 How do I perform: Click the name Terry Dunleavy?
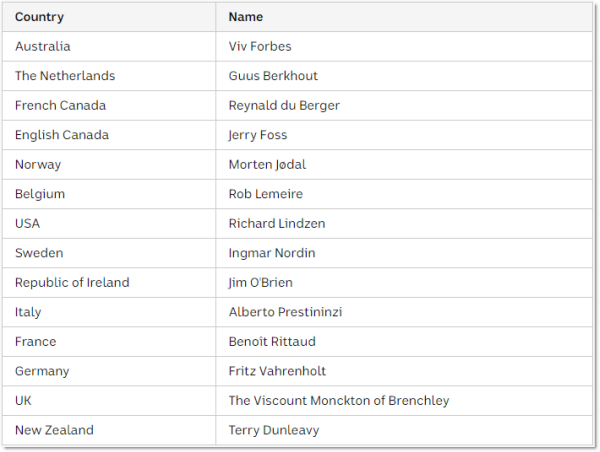274,430
